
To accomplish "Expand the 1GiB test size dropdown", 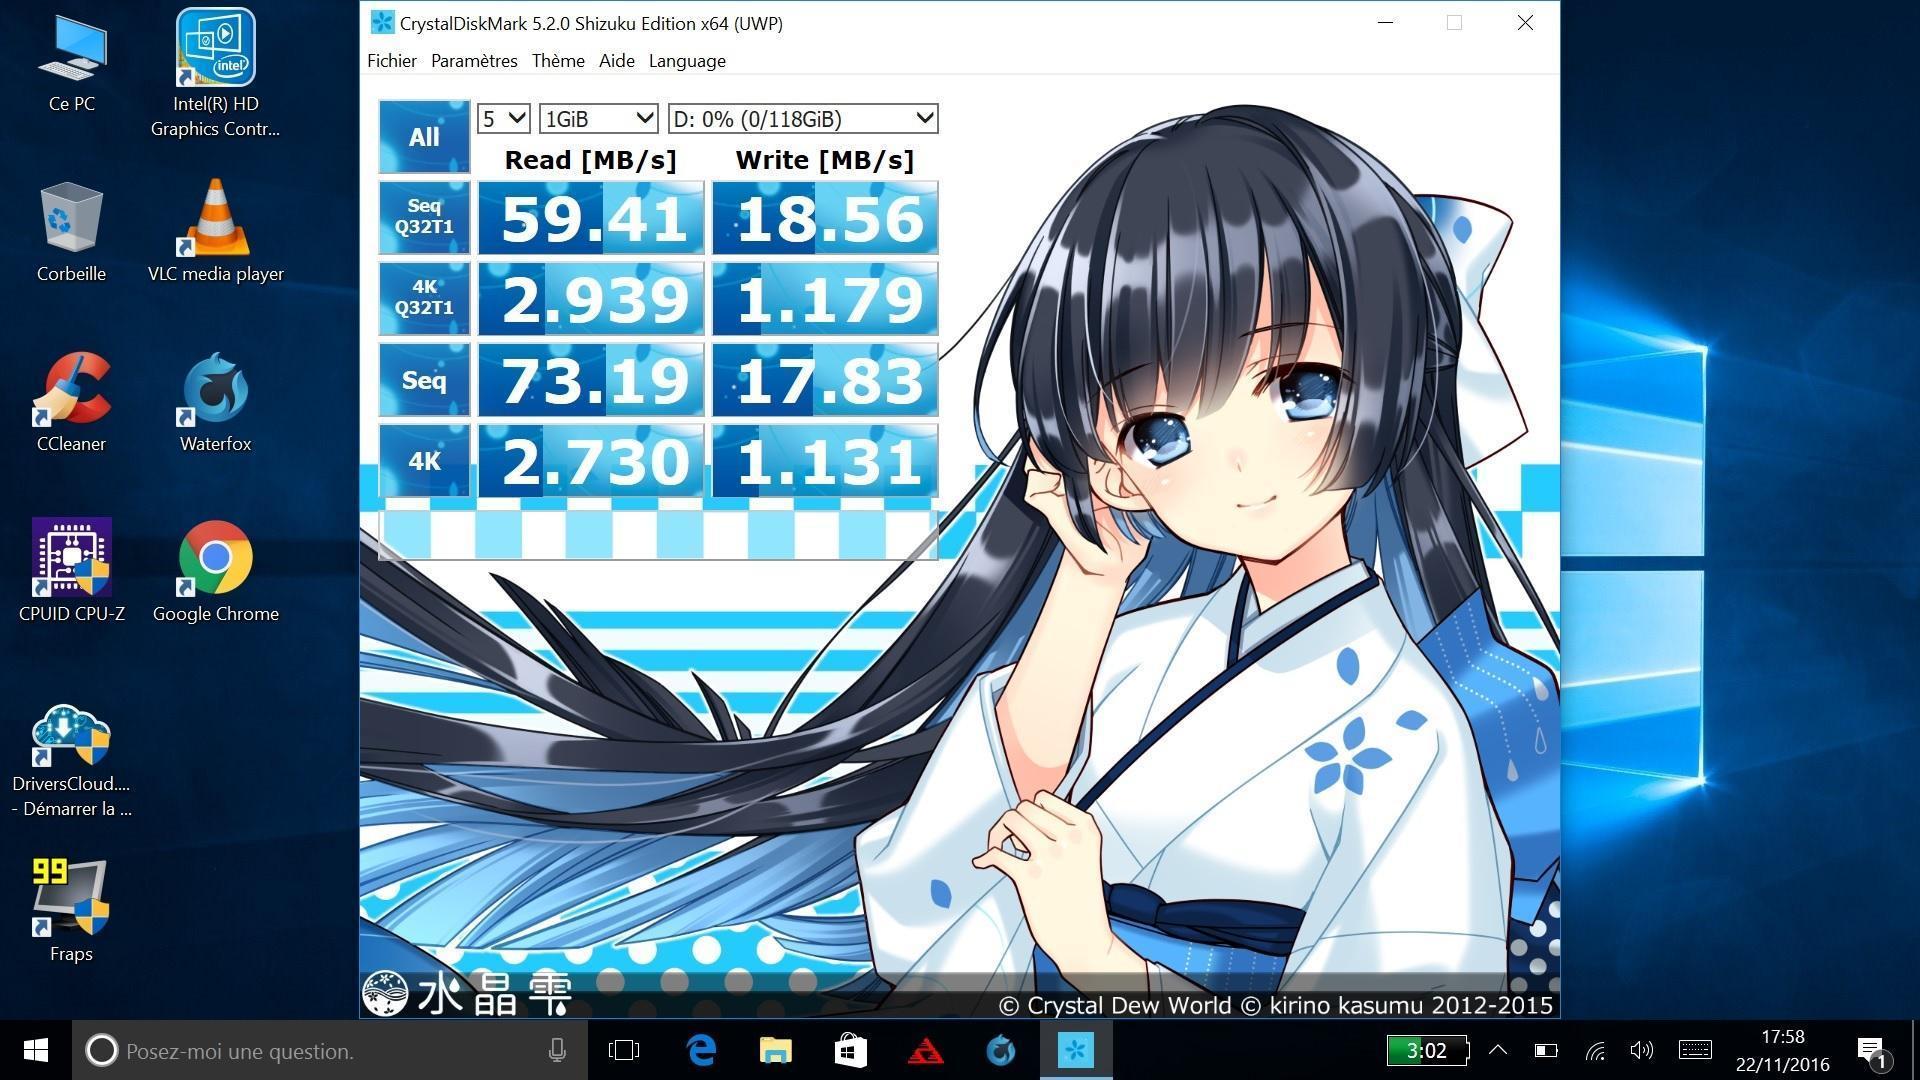I will pos(598,119).
